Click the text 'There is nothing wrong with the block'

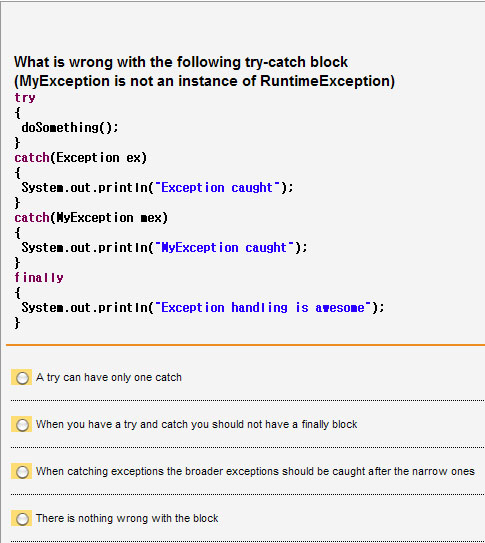[127, 518]
